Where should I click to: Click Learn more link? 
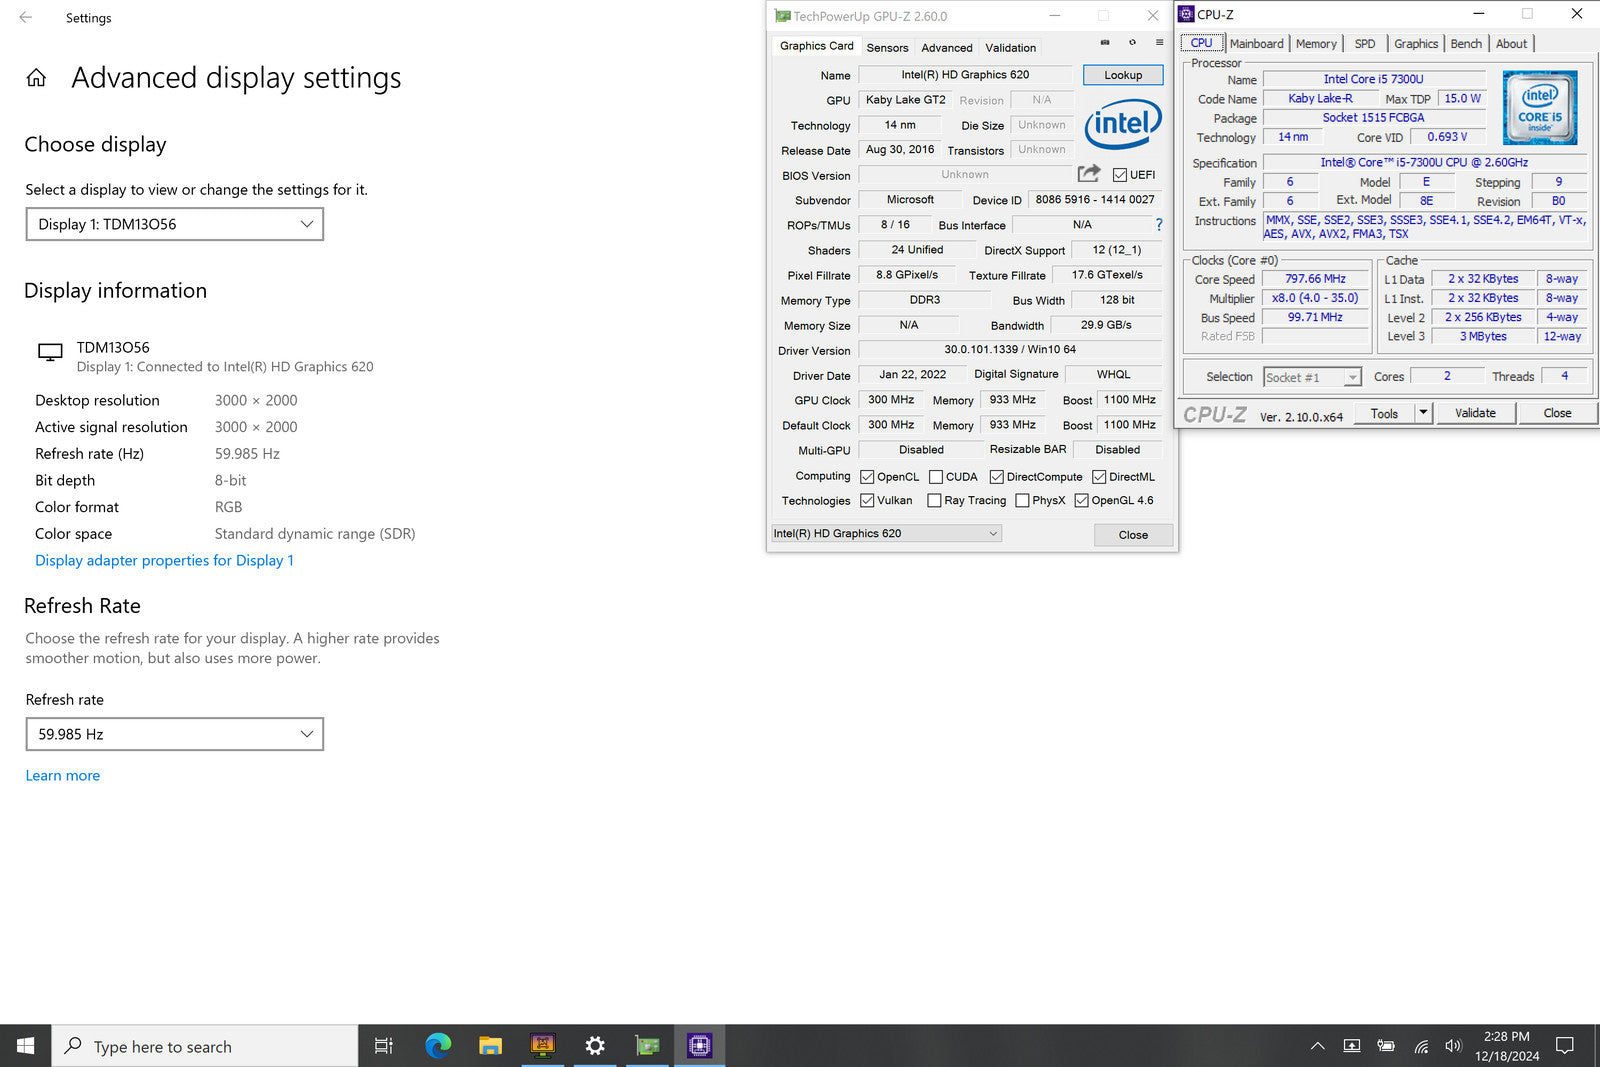click(x=62, y=775)
